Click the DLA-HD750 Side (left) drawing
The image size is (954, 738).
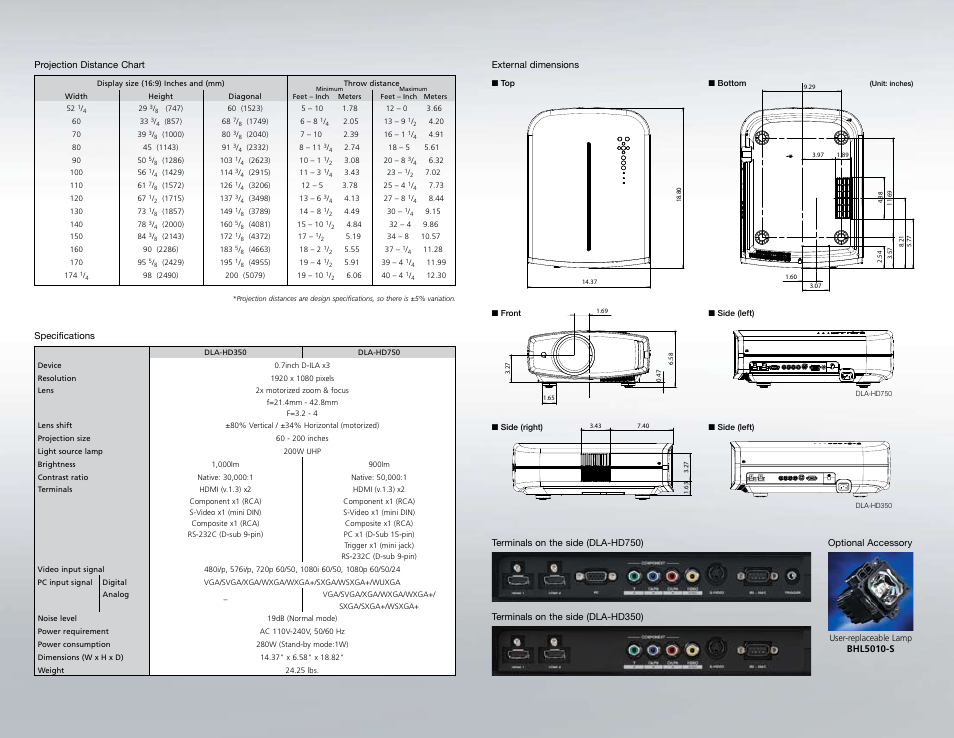click(813, 358)
